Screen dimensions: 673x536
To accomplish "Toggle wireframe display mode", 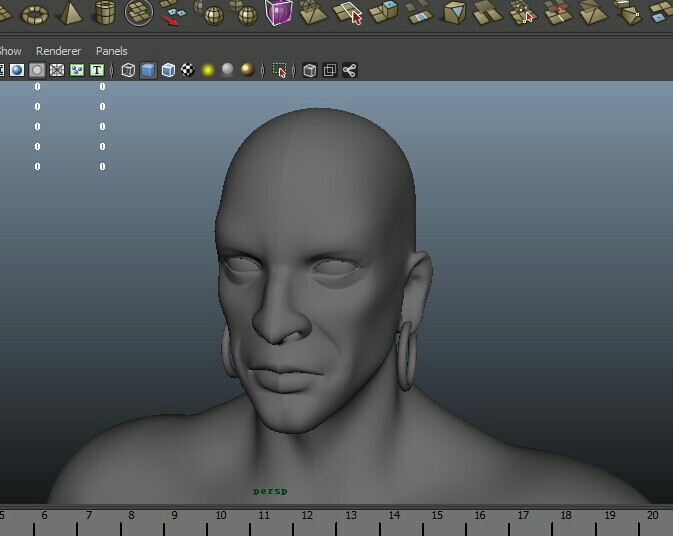I will click(128, 70).
